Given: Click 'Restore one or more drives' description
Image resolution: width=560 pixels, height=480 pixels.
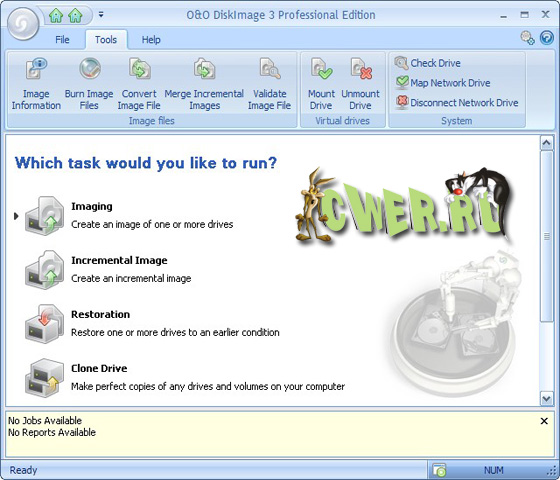Looking at the screenshot, I should click(175, 332).
